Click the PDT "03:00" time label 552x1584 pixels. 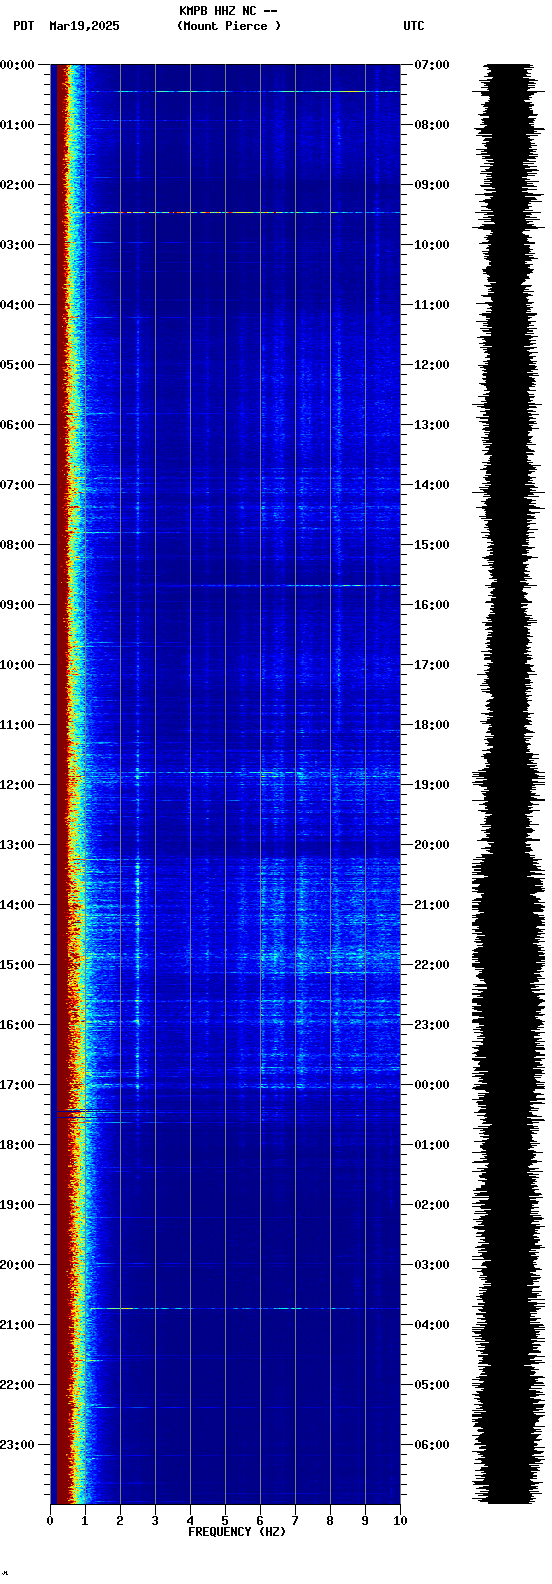pyautogui.click(x=17, y=245)
